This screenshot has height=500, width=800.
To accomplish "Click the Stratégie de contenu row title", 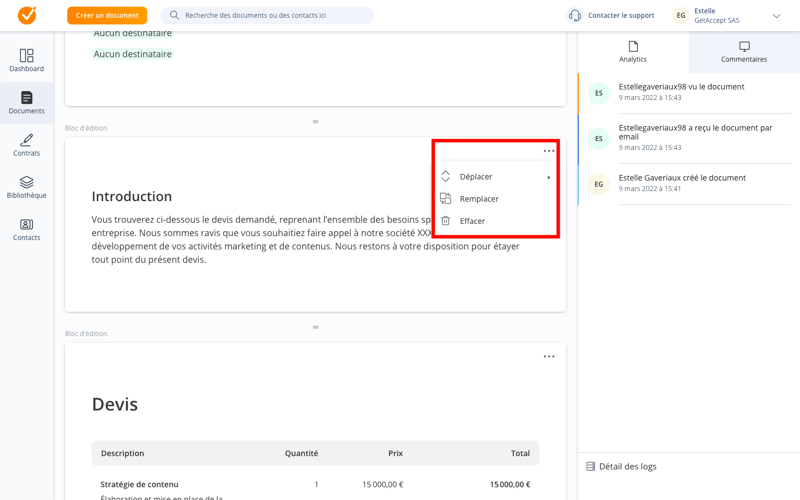I will [x=139, y=484].
